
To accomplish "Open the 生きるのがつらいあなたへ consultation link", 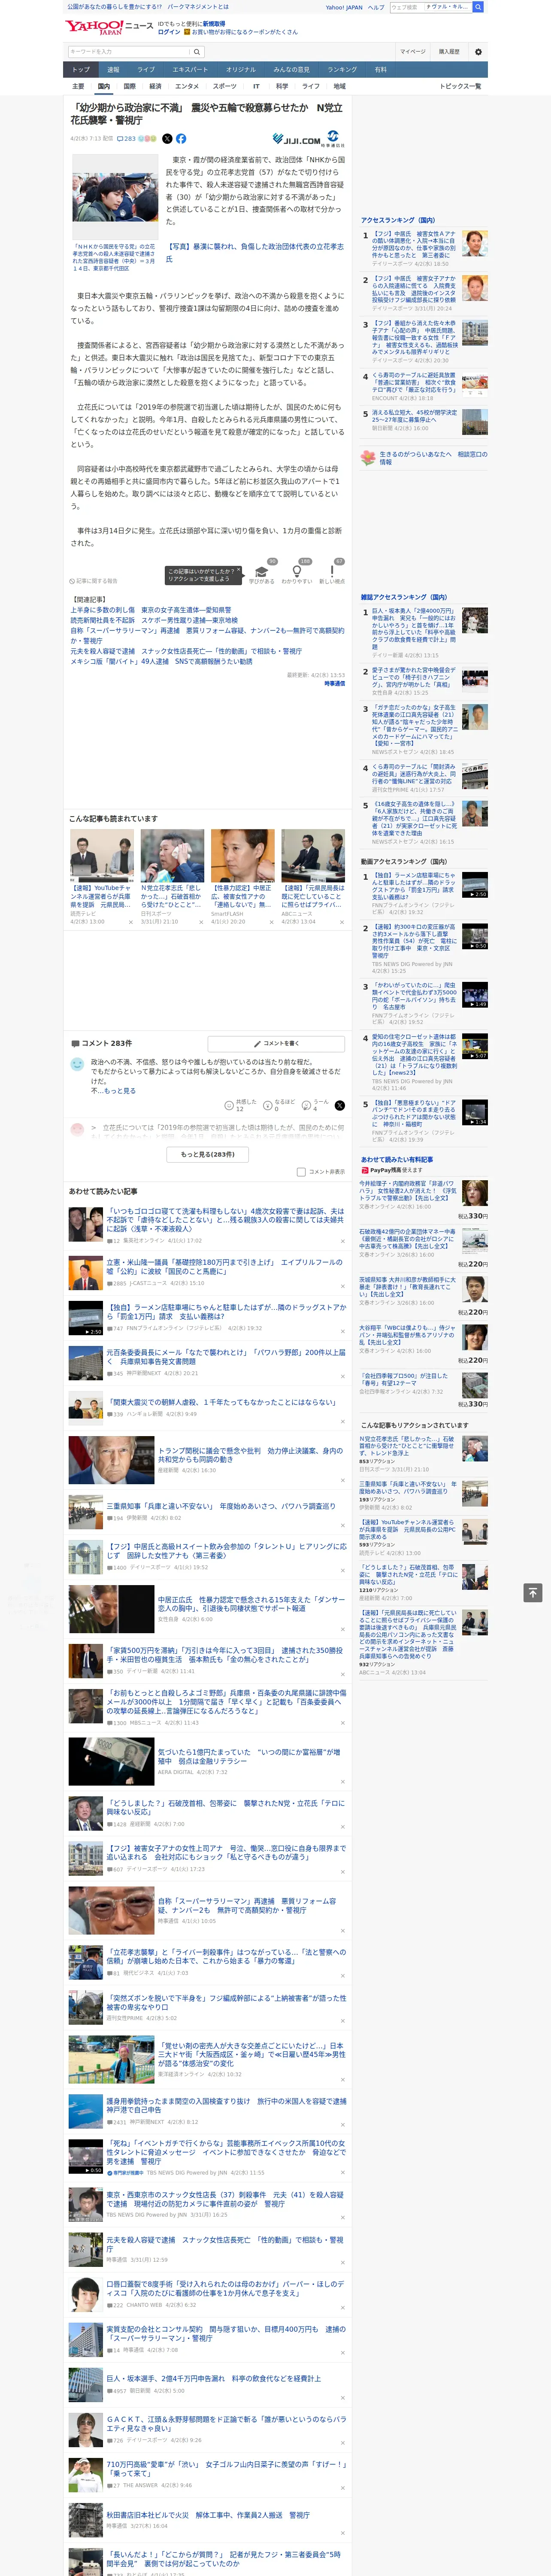I will 433,458.
